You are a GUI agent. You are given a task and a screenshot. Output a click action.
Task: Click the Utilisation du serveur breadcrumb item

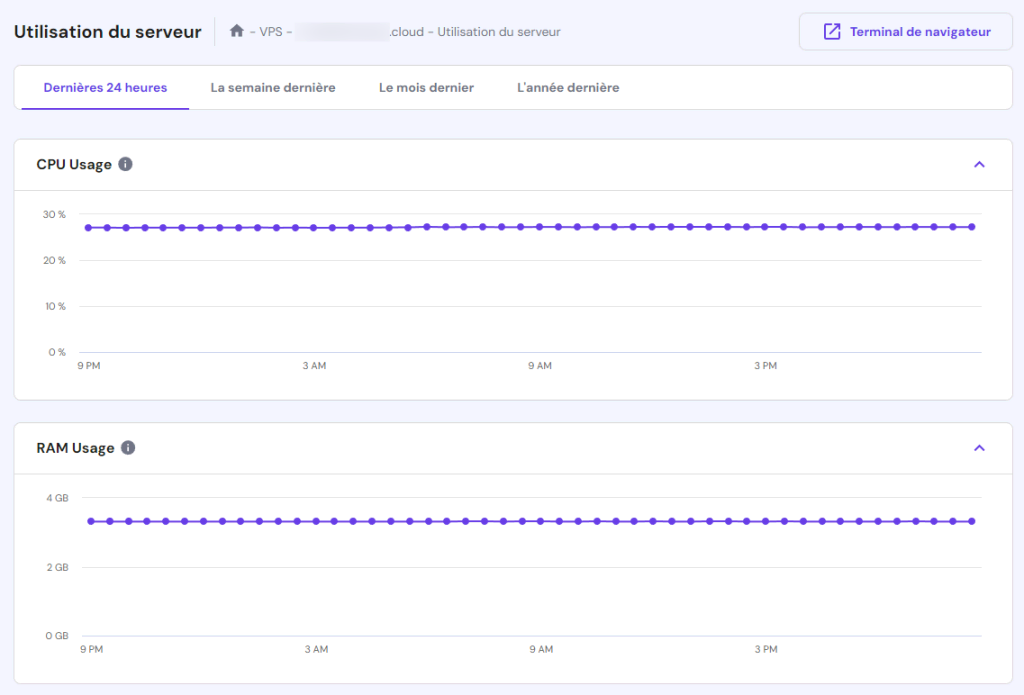pyautogui.click(x=498, y=32)
